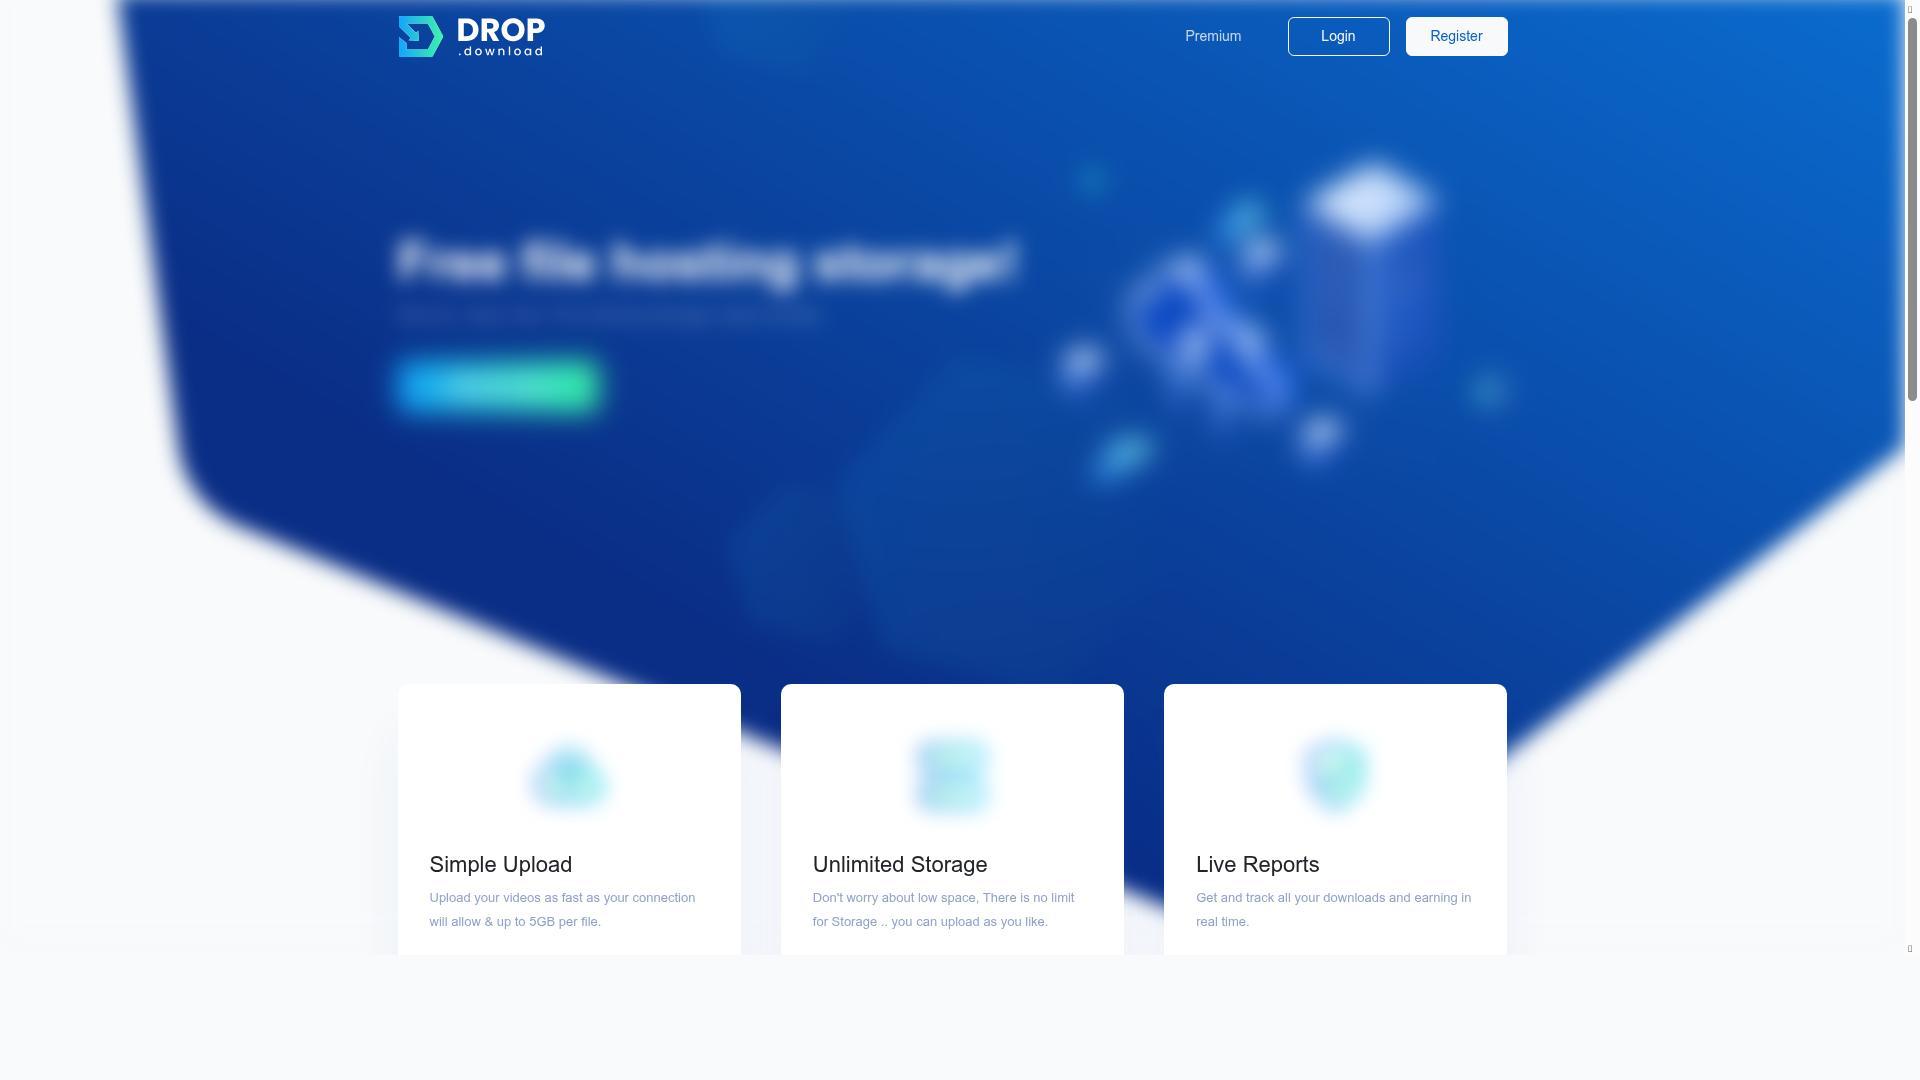Open the Login dialog
1920x1080 pixels.
coord(1337,36)
